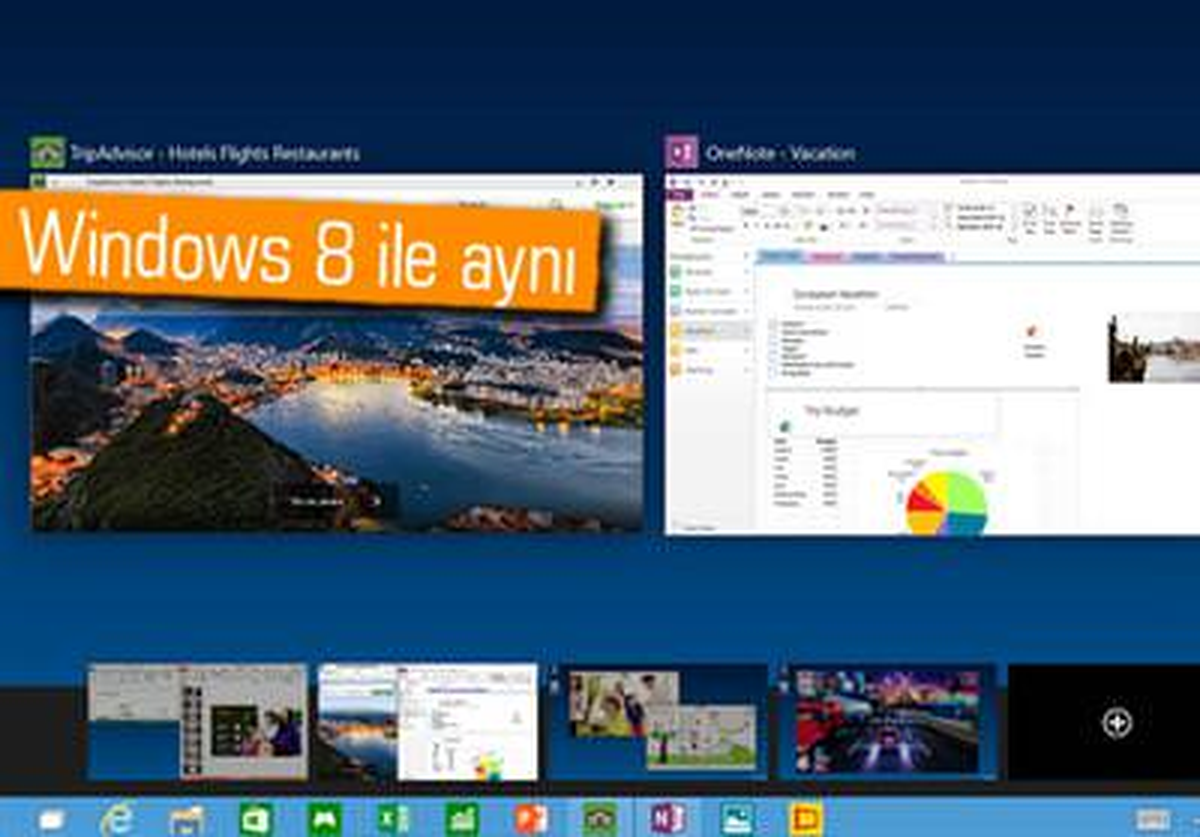Click the "OneNote - Vacation" title text
Viewport: 1200px width, 837px height.
pos(780,153)
